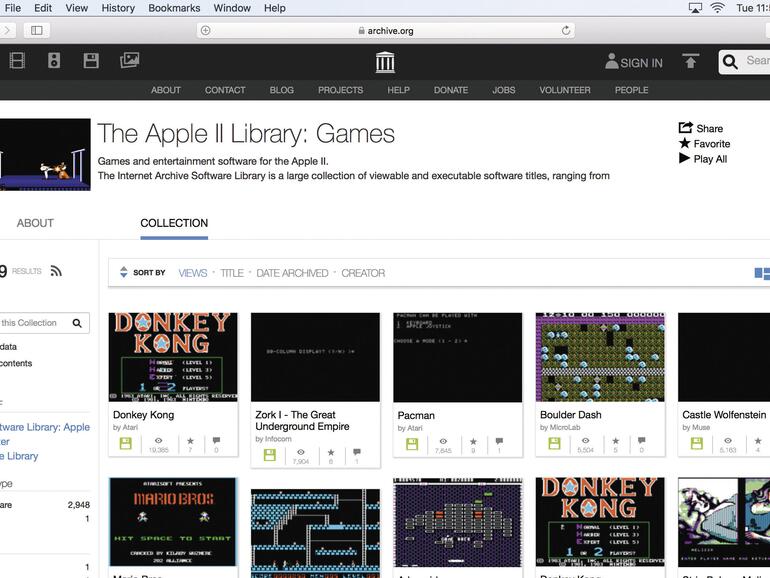Click Pacman card favorites star icon
Image resolution: width=770 pixels, height=578 pixels.
point(473,442)
